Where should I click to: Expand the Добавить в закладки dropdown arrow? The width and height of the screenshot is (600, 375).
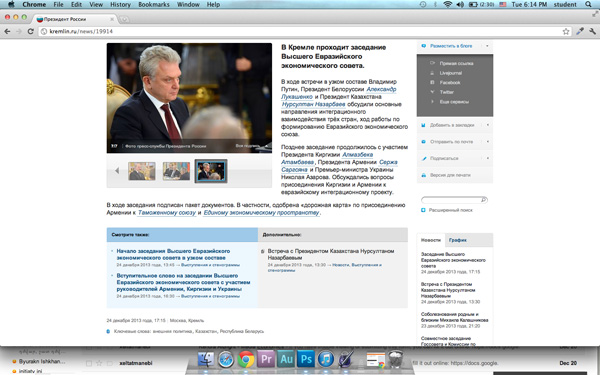point(488,125)
